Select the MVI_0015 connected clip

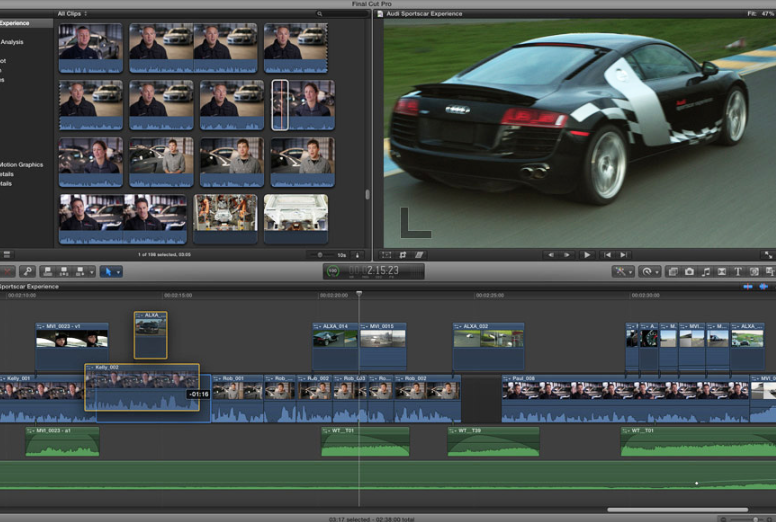[x=383, y=346]
